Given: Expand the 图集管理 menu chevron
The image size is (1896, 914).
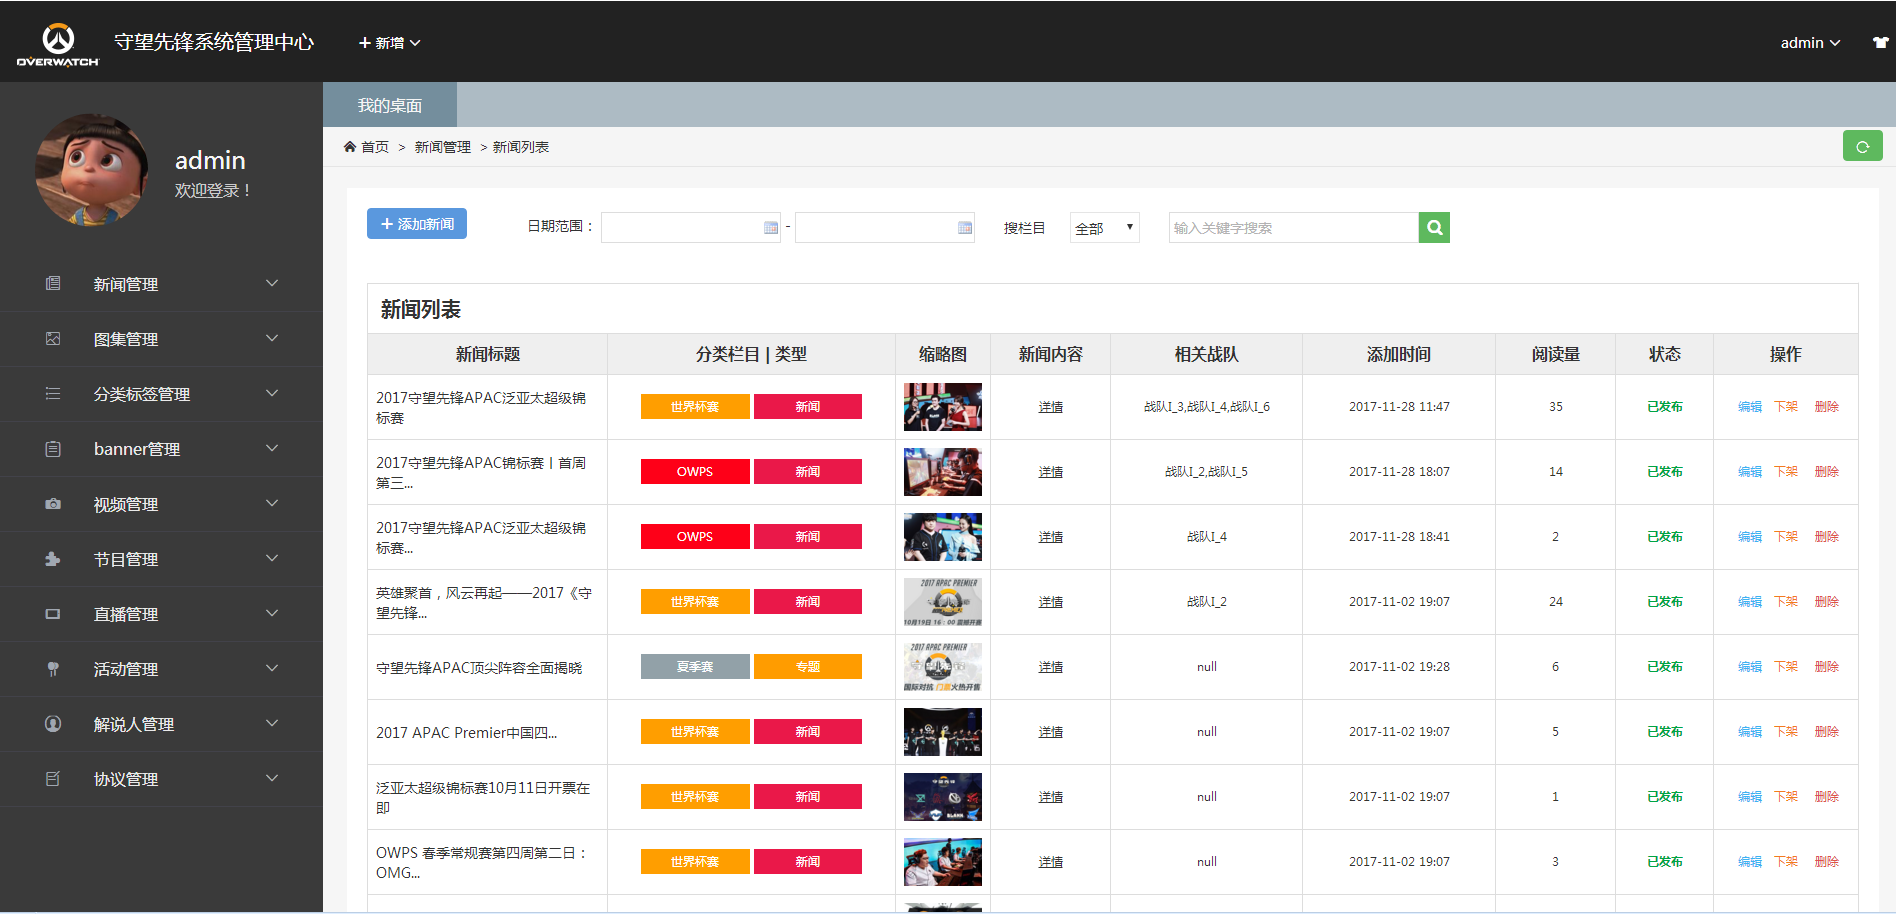Looking at the screenshot, I should [272, 338].
